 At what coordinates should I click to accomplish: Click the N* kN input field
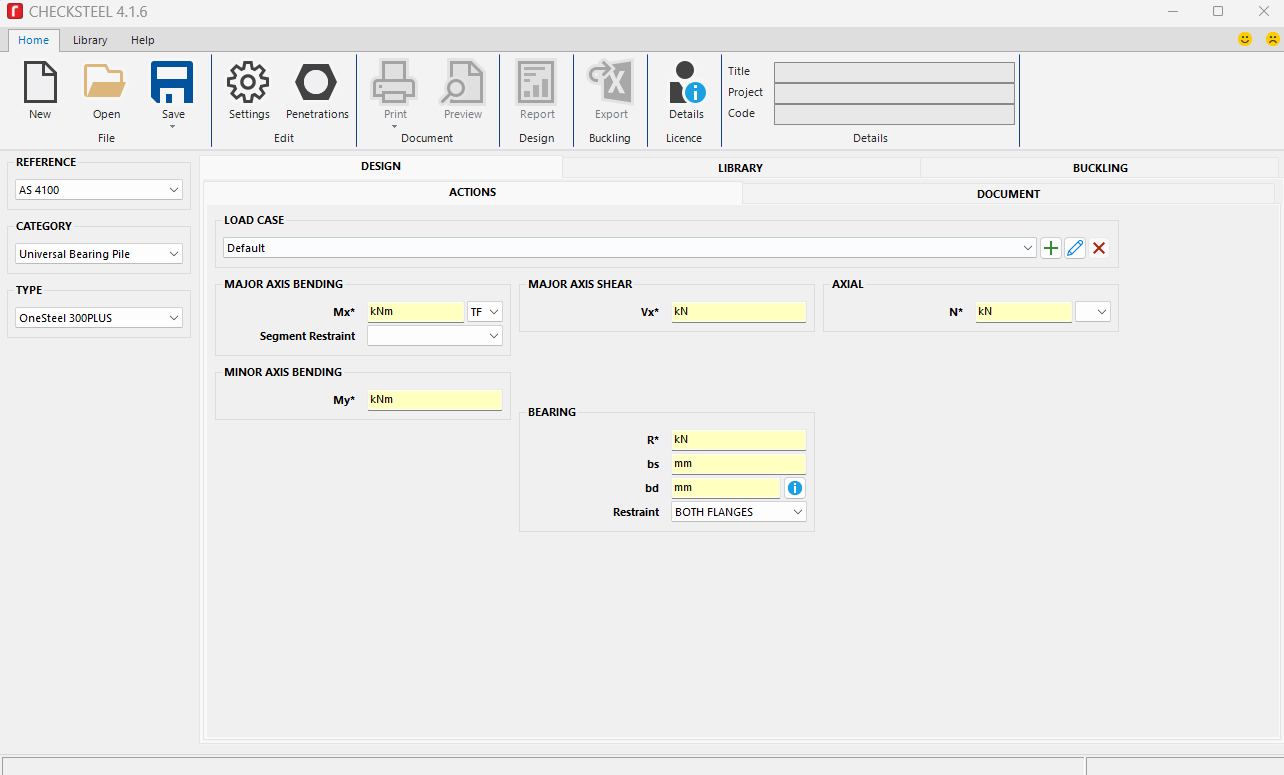coord(1024,312)
